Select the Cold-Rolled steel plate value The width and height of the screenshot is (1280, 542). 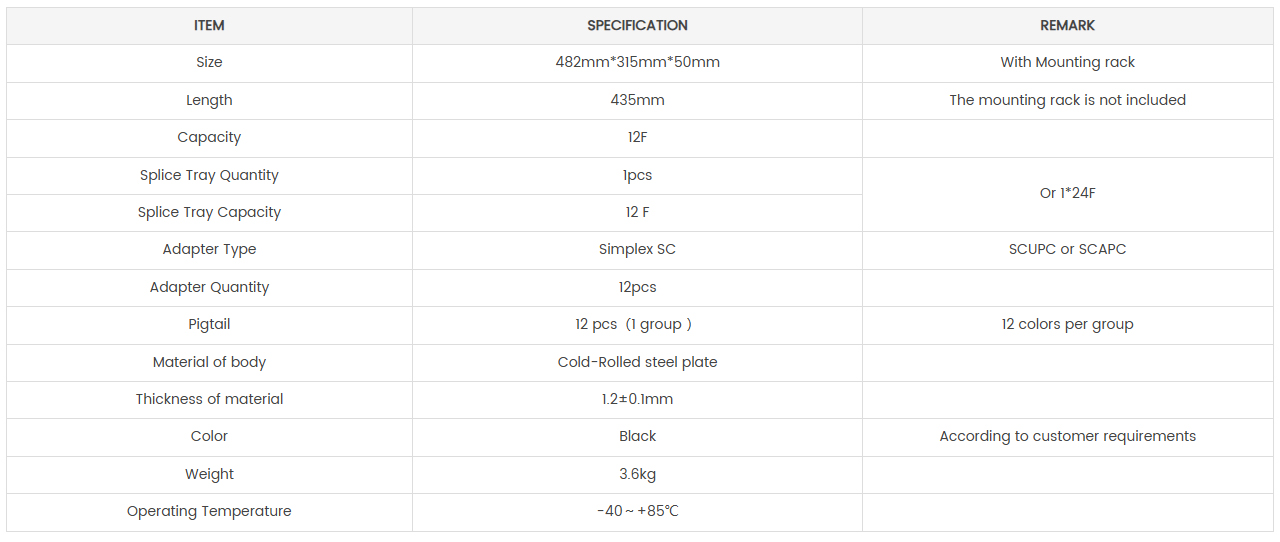(637, 362)
